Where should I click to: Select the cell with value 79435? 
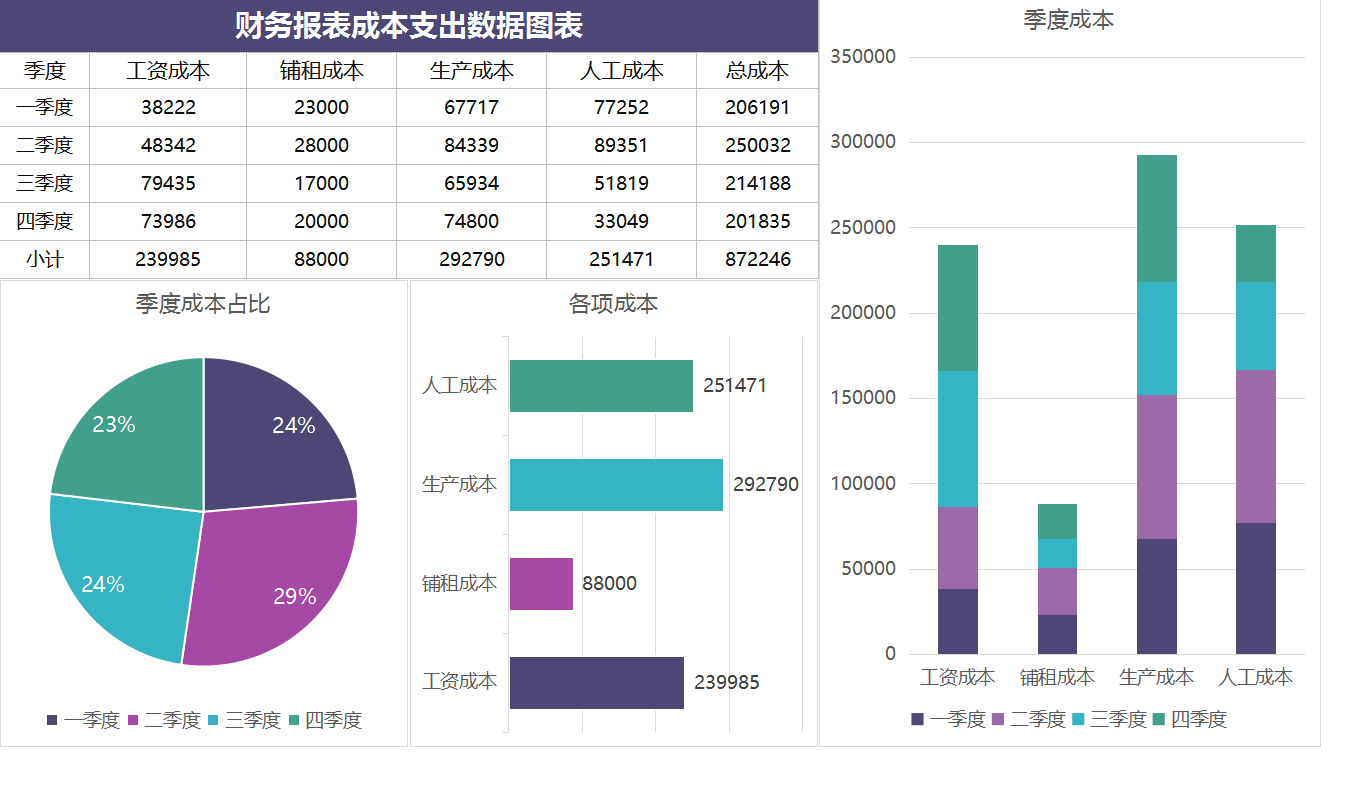coord(168,184)
